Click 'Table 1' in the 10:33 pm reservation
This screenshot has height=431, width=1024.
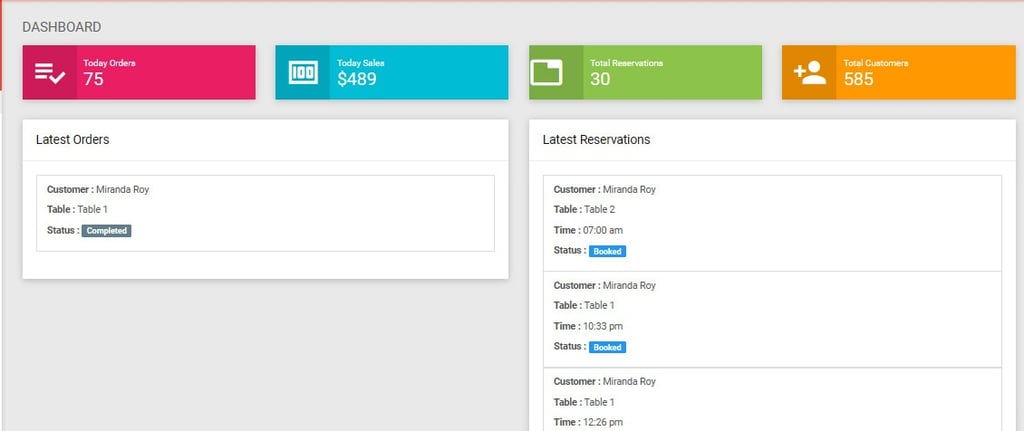coord(600,306)
